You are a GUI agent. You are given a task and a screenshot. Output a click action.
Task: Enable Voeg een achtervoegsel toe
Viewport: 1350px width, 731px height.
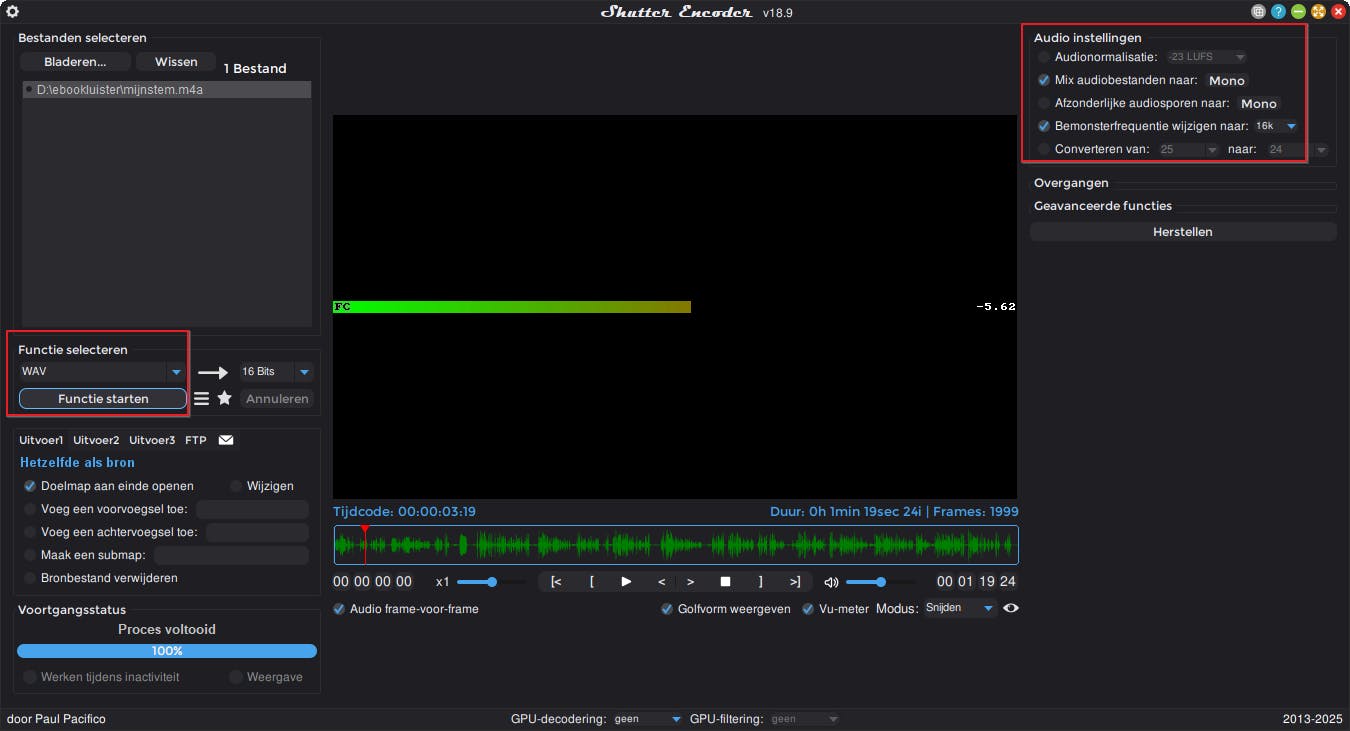30,532
